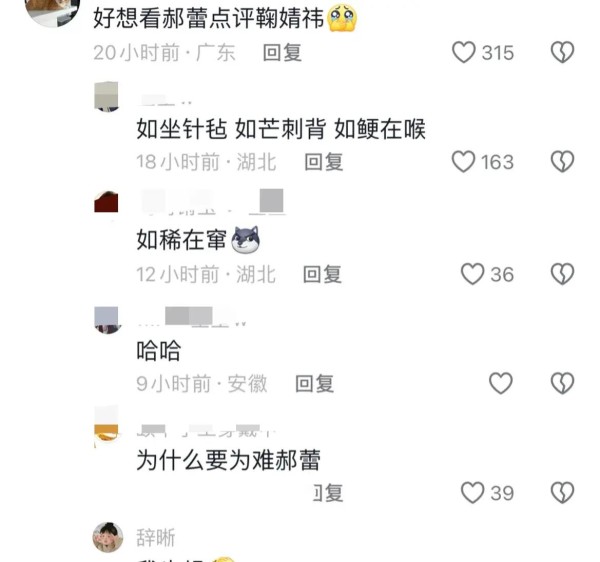Image resolution: width=600 pixels, height=562 pixels.
Task: Open avatar of the 如坐针毡 commenter
Action: click(106, 96)
